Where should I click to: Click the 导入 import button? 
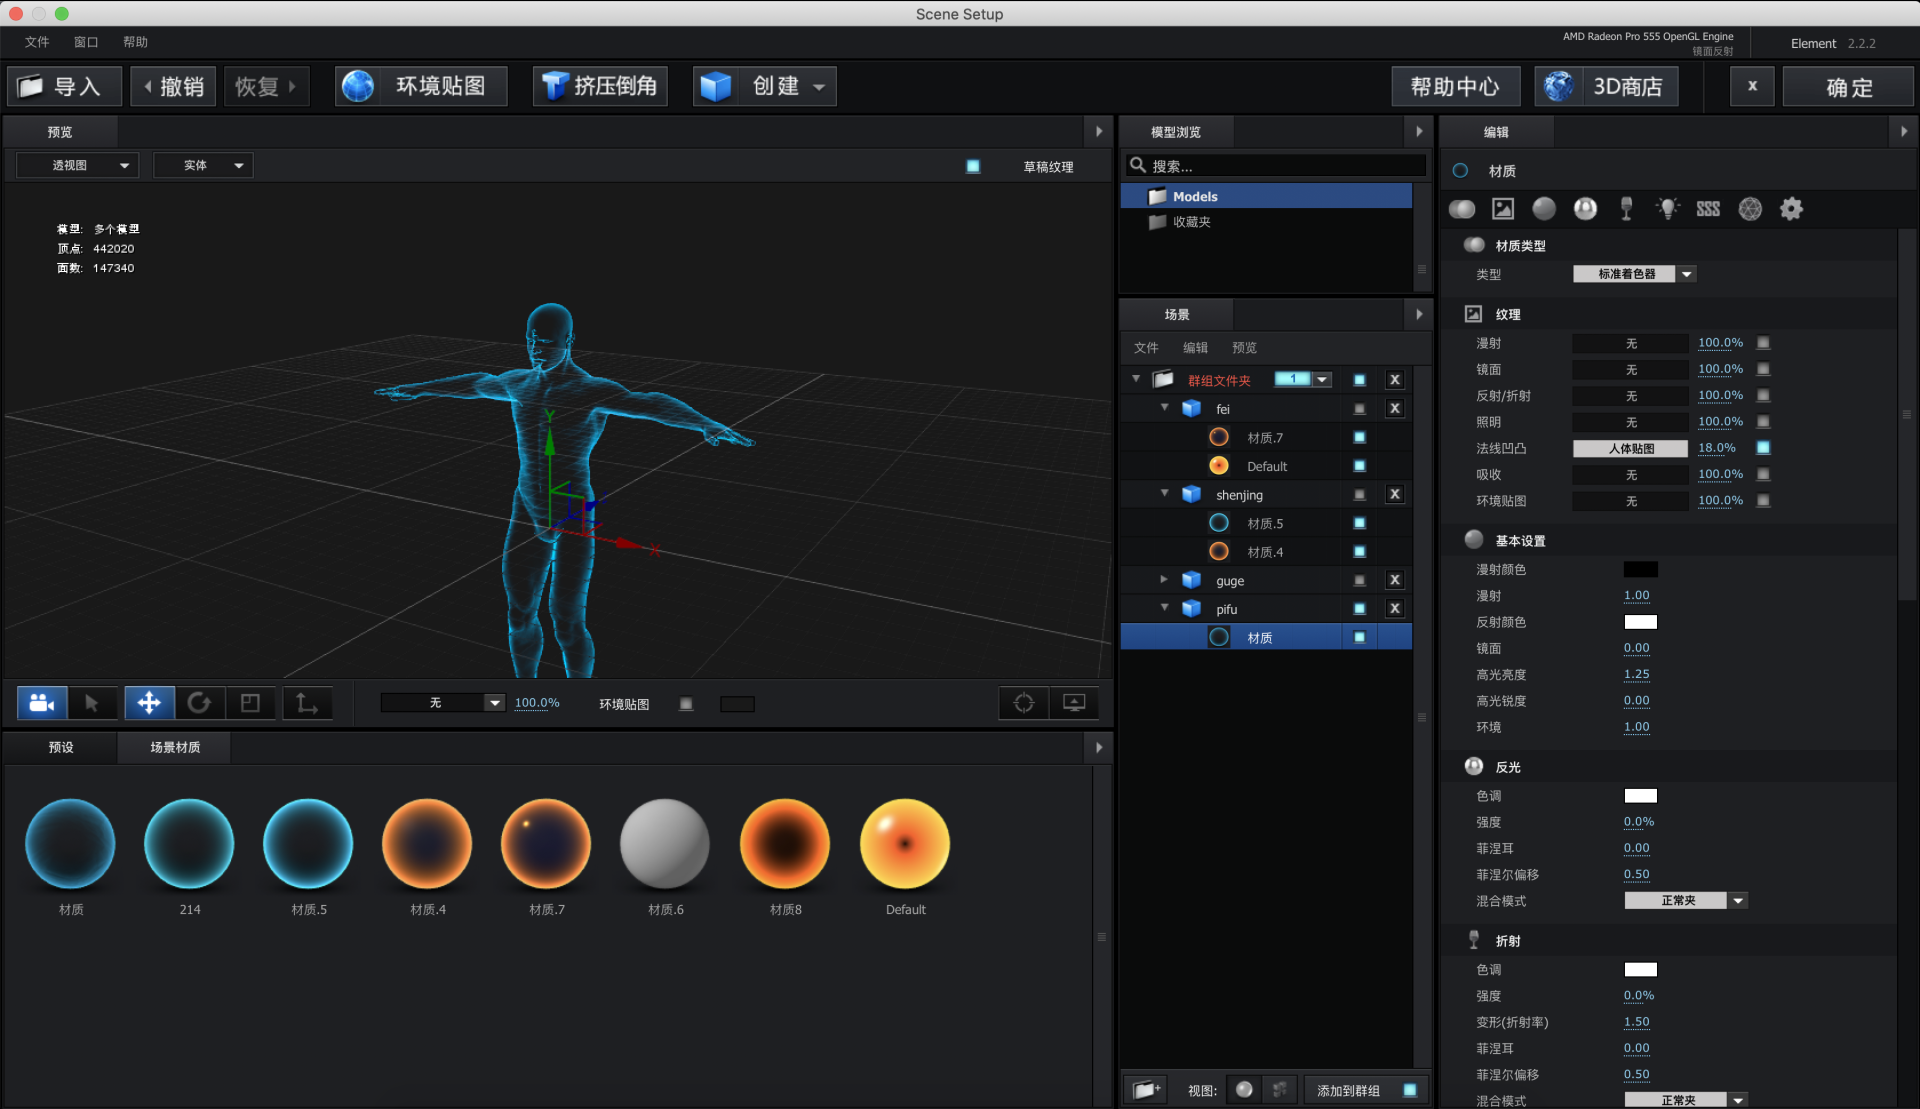pos(65,87)
